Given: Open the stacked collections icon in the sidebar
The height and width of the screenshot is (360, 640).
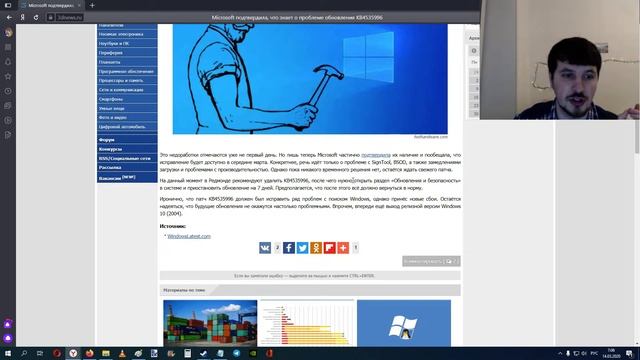Looking at the screenshot, I should tap(8, 106).
